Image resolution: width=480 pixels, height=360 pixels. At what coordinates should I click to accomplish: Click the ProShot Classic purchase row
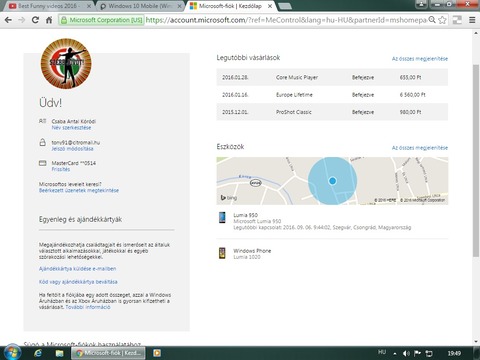(x=332, y=112)
